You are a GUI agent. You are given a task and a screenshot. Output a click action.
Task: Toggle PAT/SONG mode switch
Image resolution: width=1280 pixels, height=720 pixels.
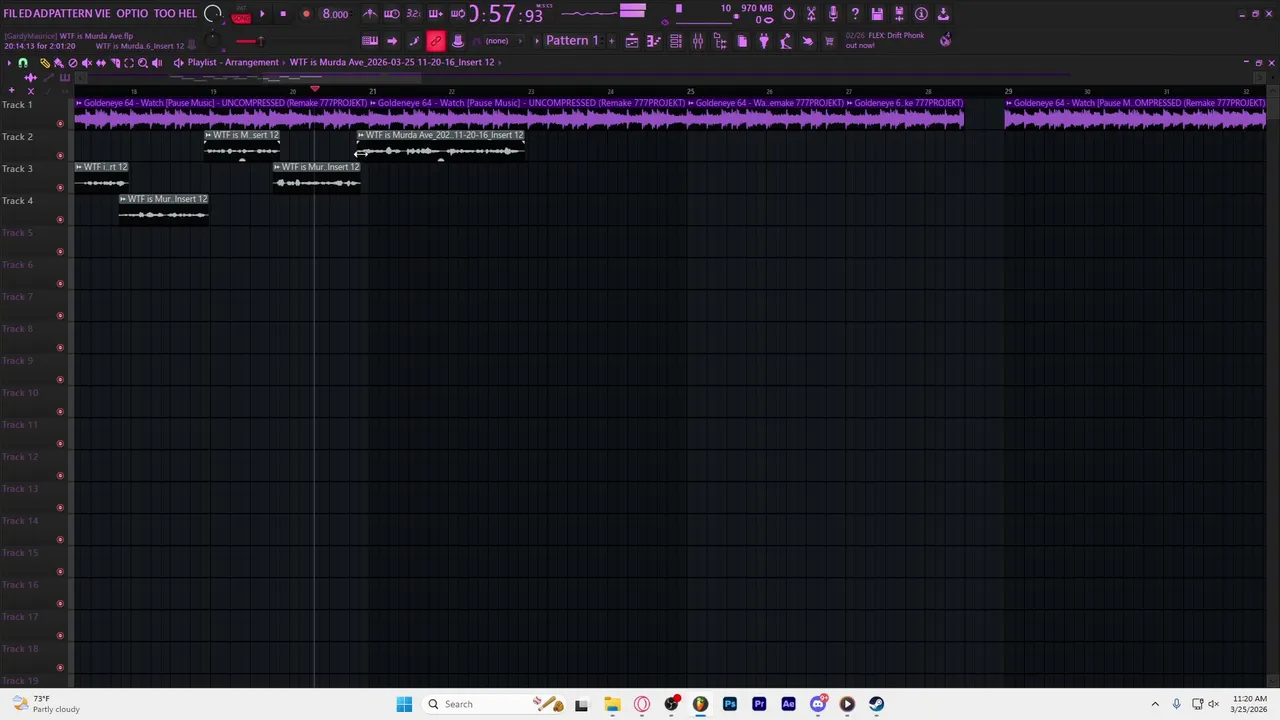click(x=241, y=14)
